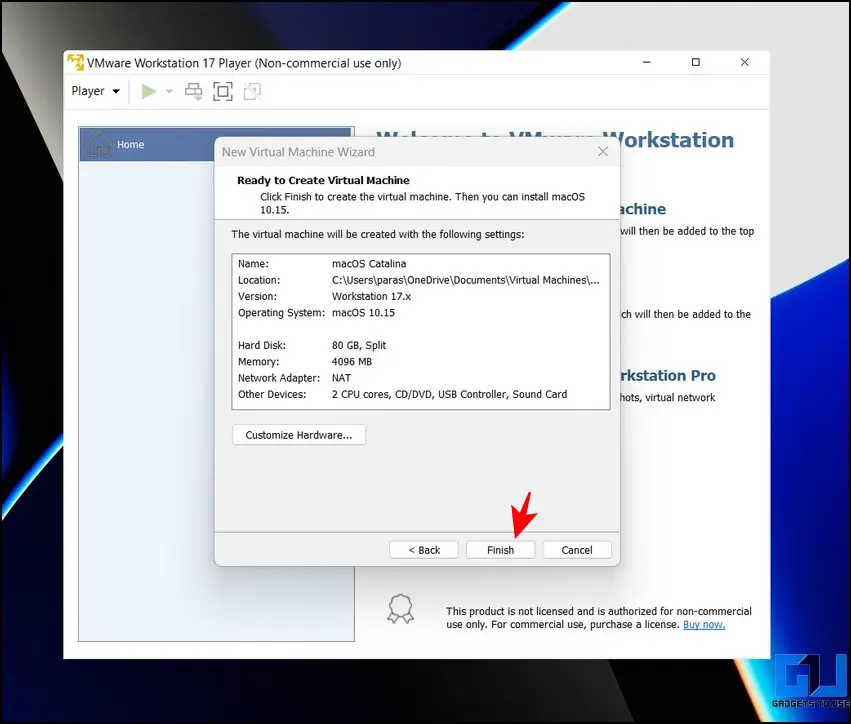The width and height of the screenshot is (851, 724).
Task: Open the Player dropdown menu
Action: point(95,91)
